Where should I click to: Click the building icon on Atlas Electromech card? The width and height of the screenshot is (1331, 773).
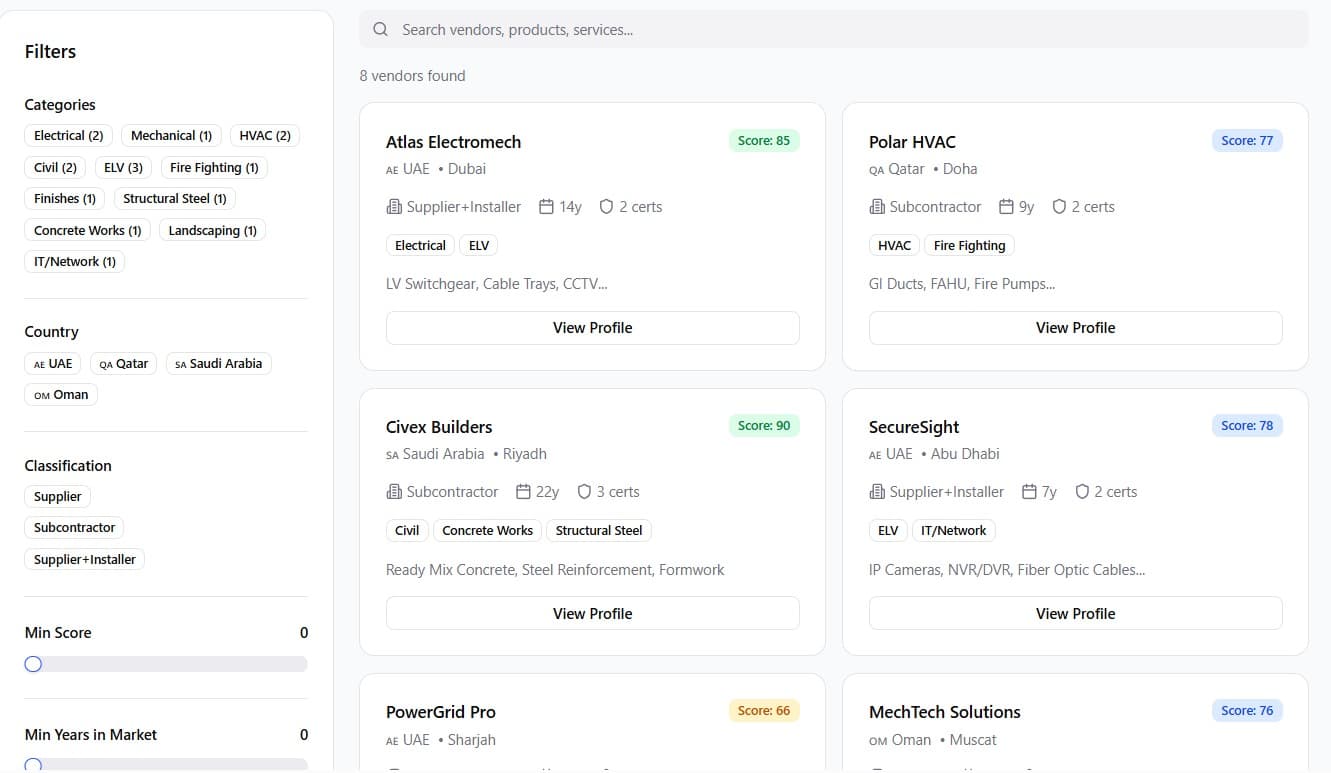(394, 207)
